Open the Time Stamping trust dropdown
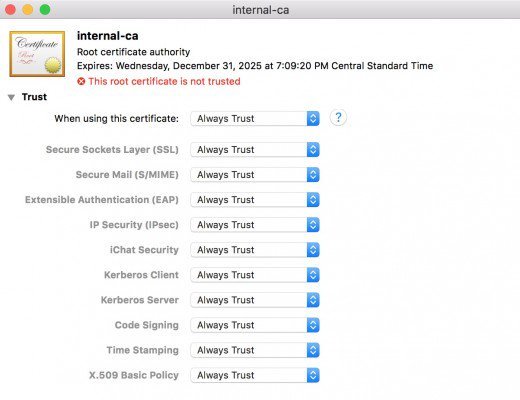The width and height of the screenshot is (520, 400). pos(255,350)
